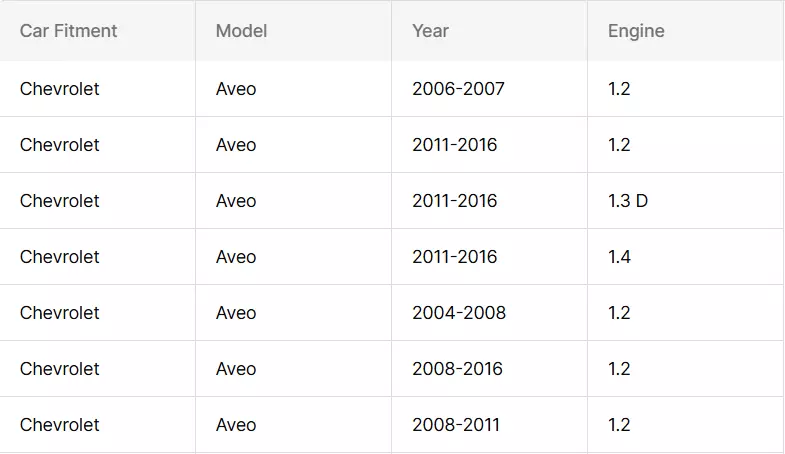Click Chevrolet in the 2004-2008 row
This screenshot has width=785, height=454.
60,313
